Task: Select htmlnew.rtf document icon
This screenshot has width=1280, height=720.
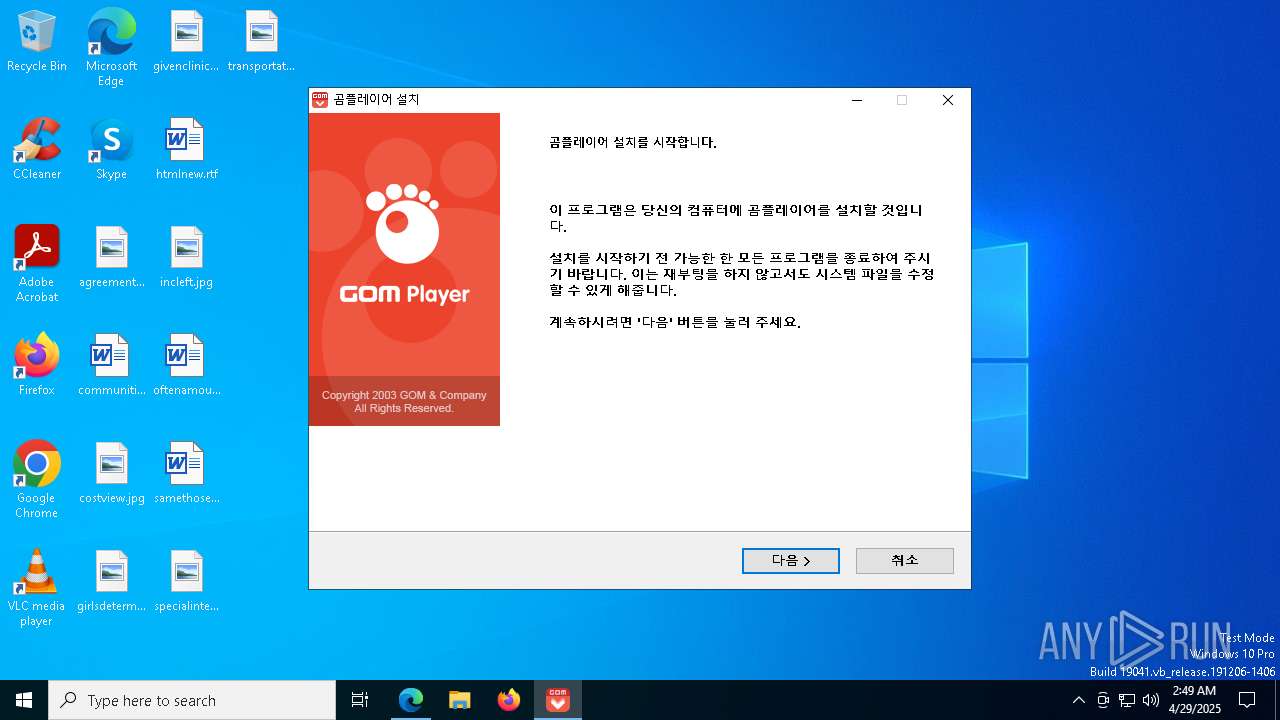Action: pyautogui.click(x=186, y=150)
